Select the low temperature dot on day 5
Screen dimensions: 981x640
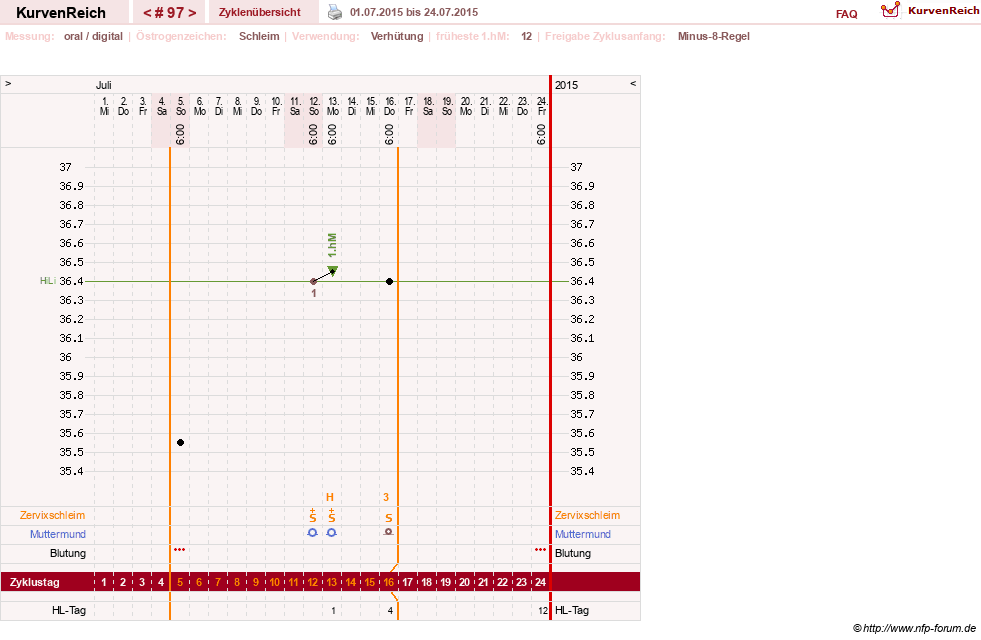coord(180,442)
